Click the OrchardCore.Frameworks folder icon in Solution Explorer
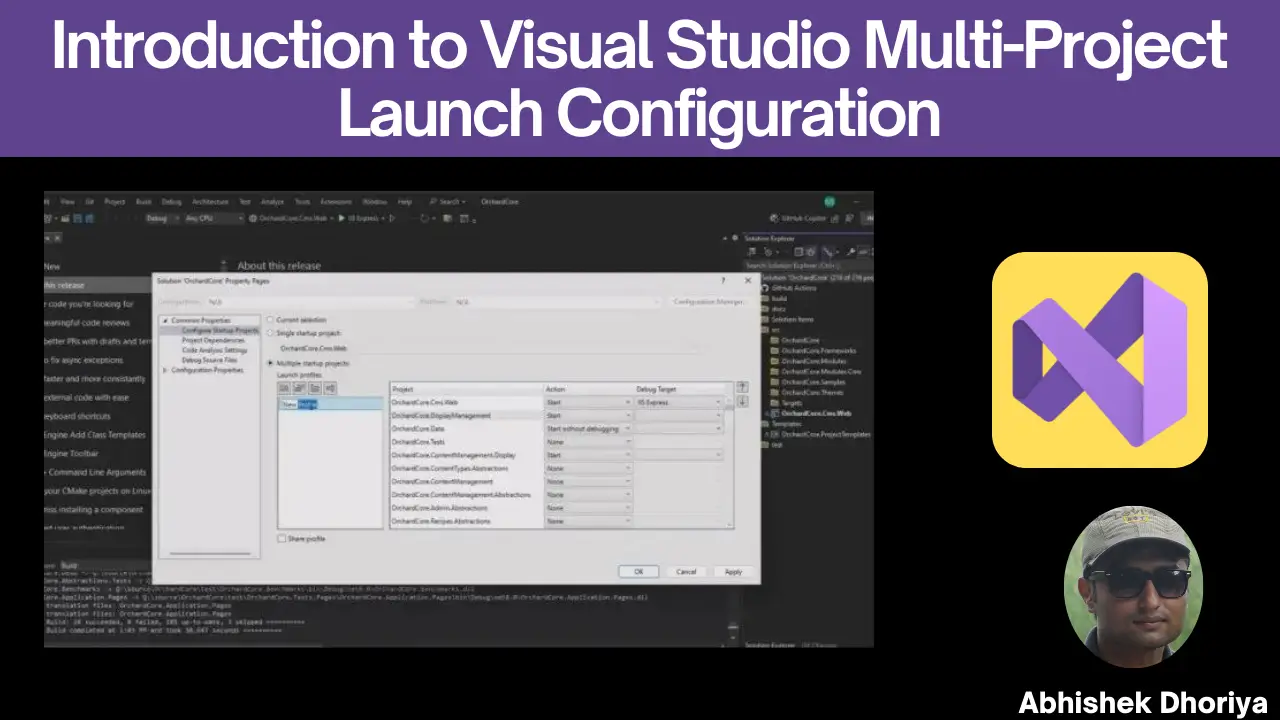Screen dimensions: 1280x720 pos(775,351)
